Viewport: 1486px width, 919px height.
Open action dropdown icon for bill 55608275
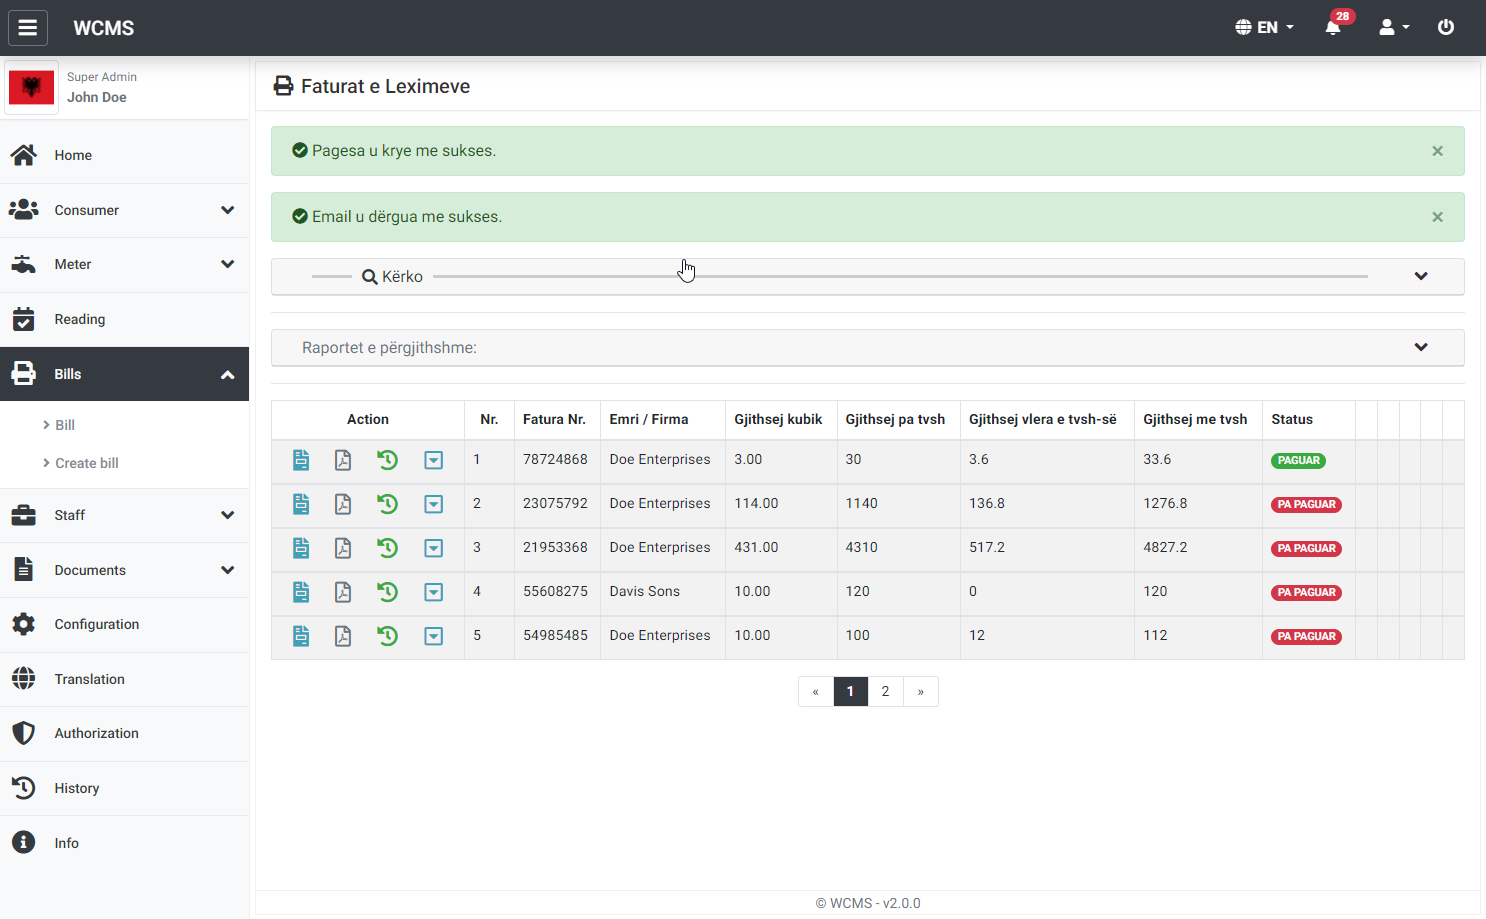[434, 592]
